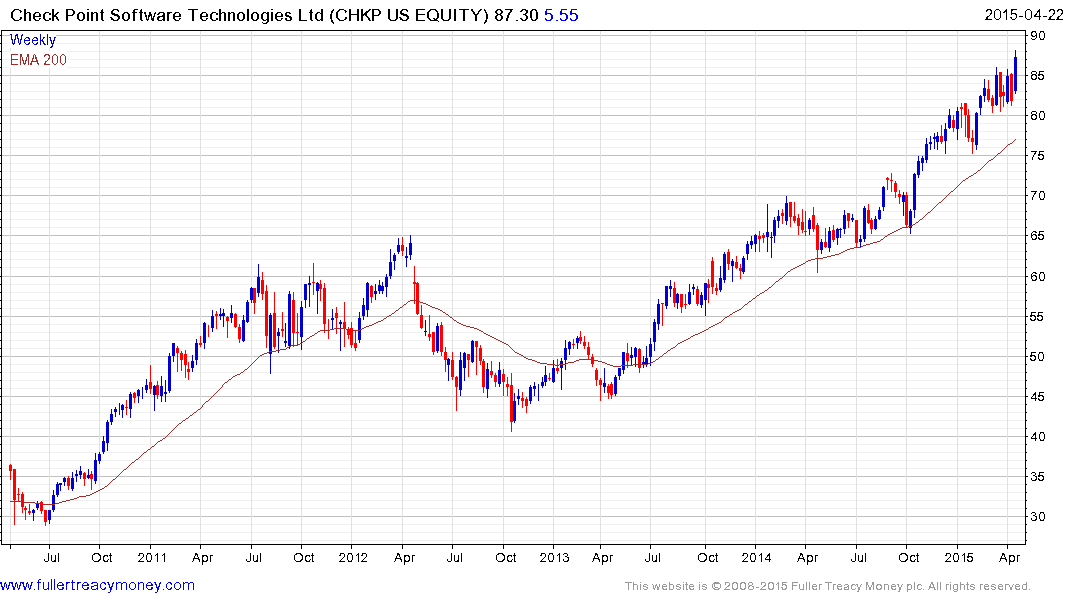Click the 87.30 price value in title
Image resolution: width=1075 pixels, height=600 pixels.
click(516, 15)
